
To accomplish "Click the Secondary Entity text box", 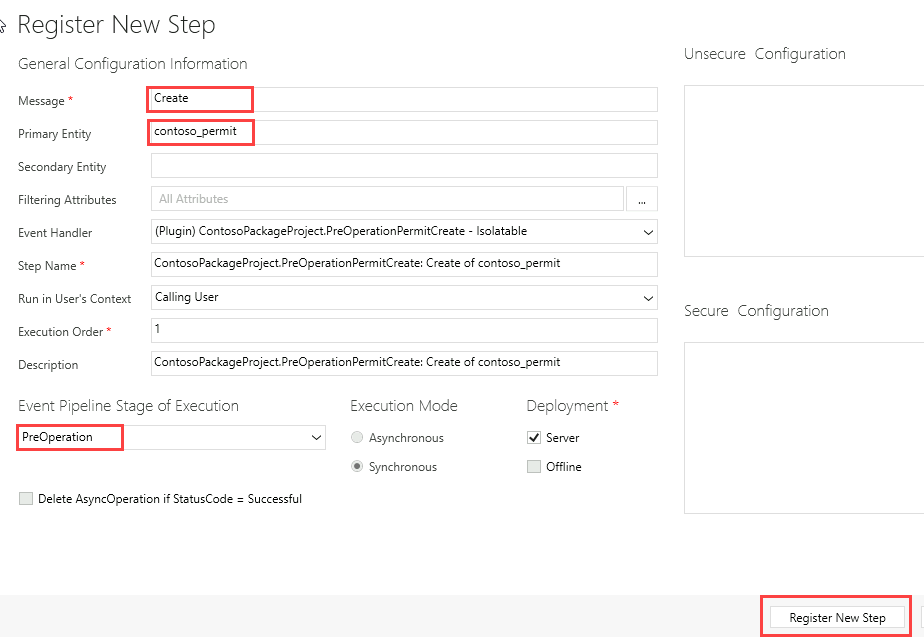I will tap(404, 166).
